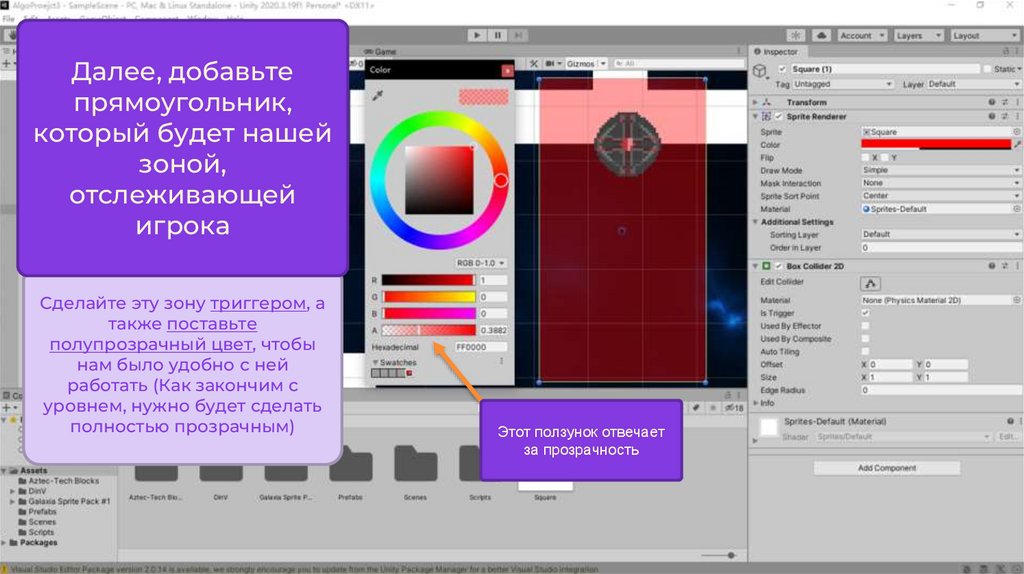Toggle the Square (1) active checkbox
This screenshot has height=574, width=1024.
click(x=782, y=69)
